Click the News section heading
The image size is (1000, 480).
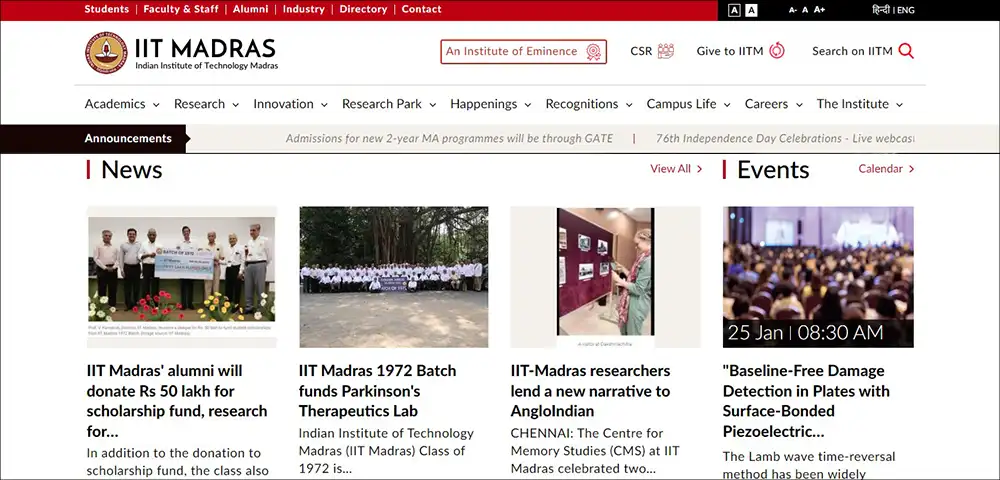coord(131,170)
